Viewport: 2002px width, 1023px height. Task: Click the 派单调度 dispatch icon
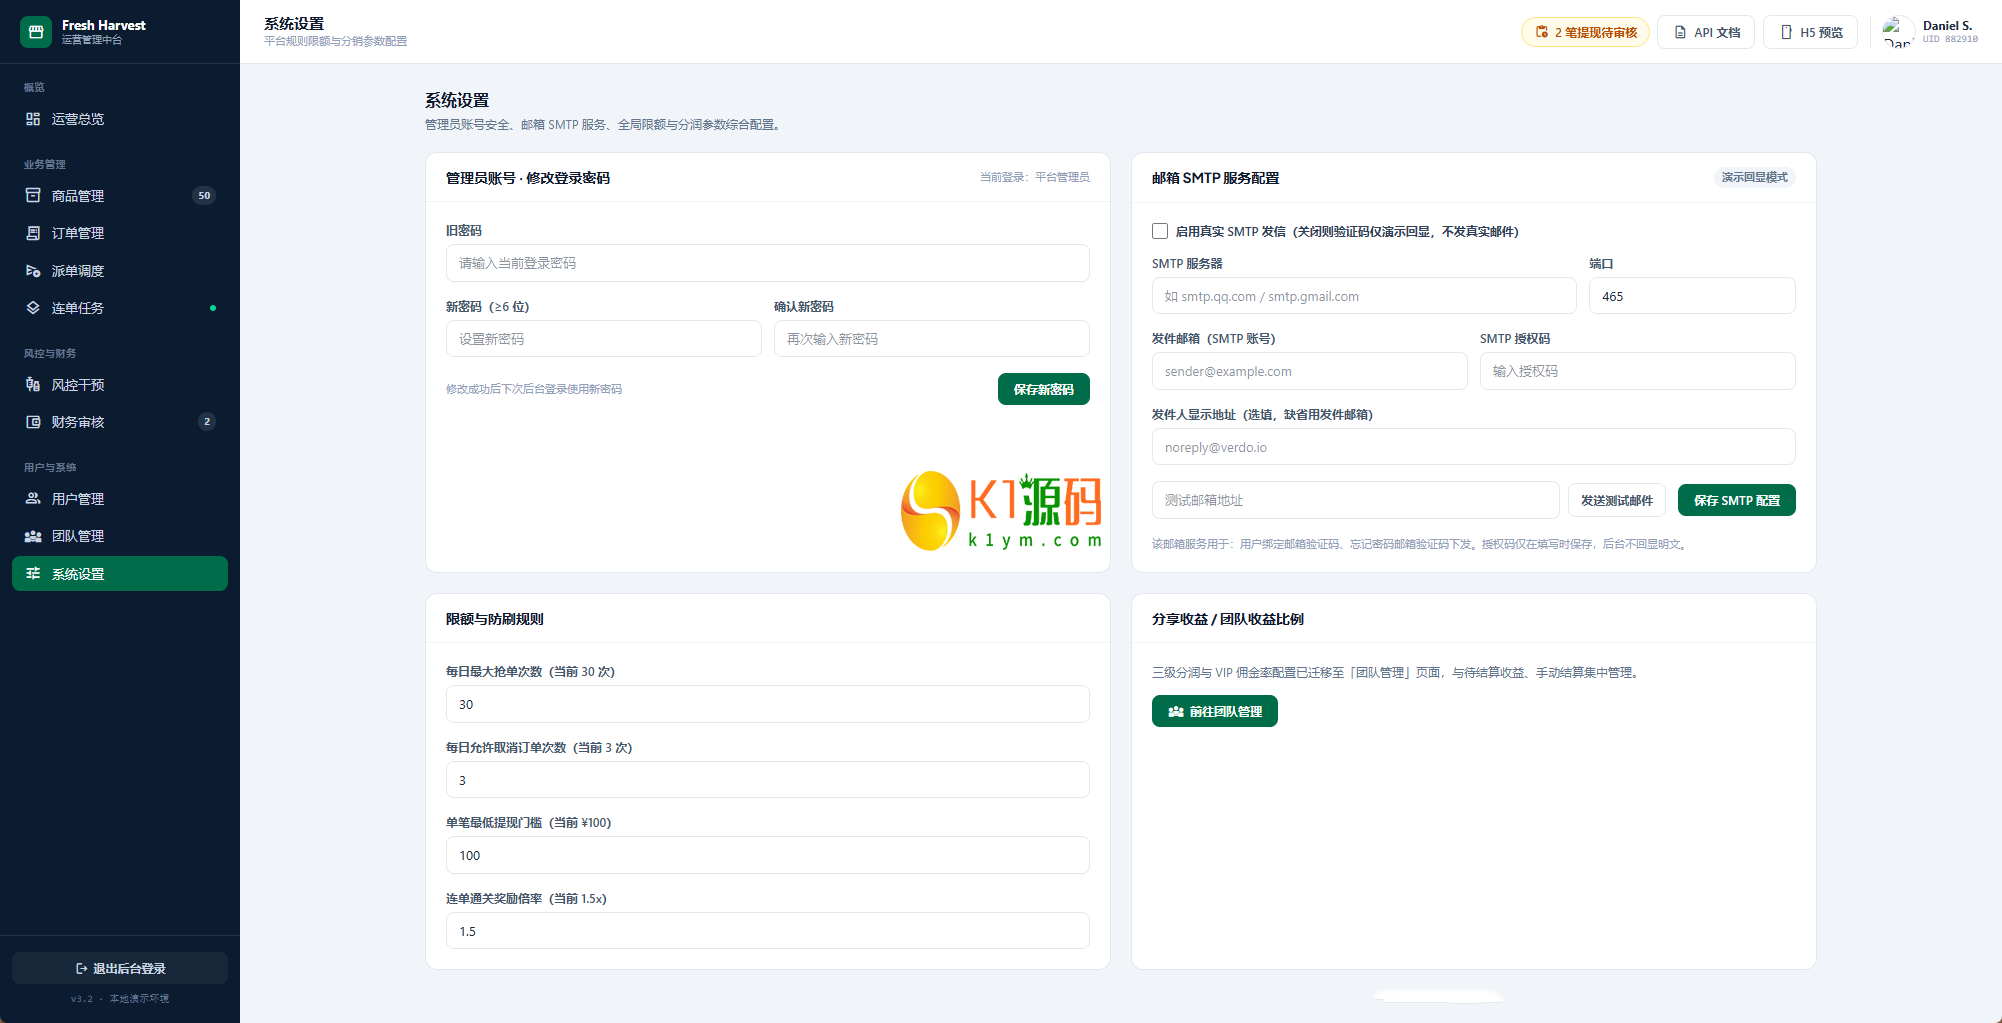click(33, 271)
